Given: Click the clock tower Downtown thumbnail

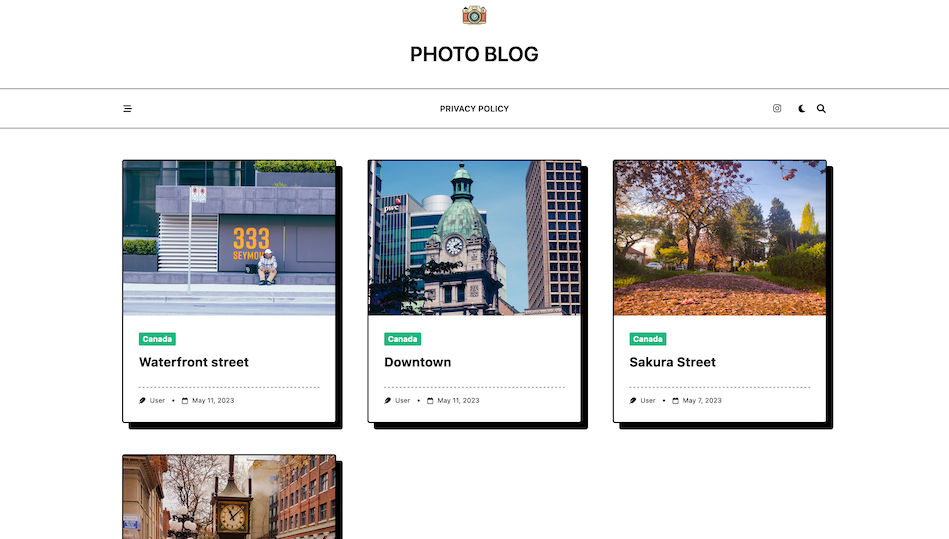Looking at the screenshot, I should pos(474,238).
